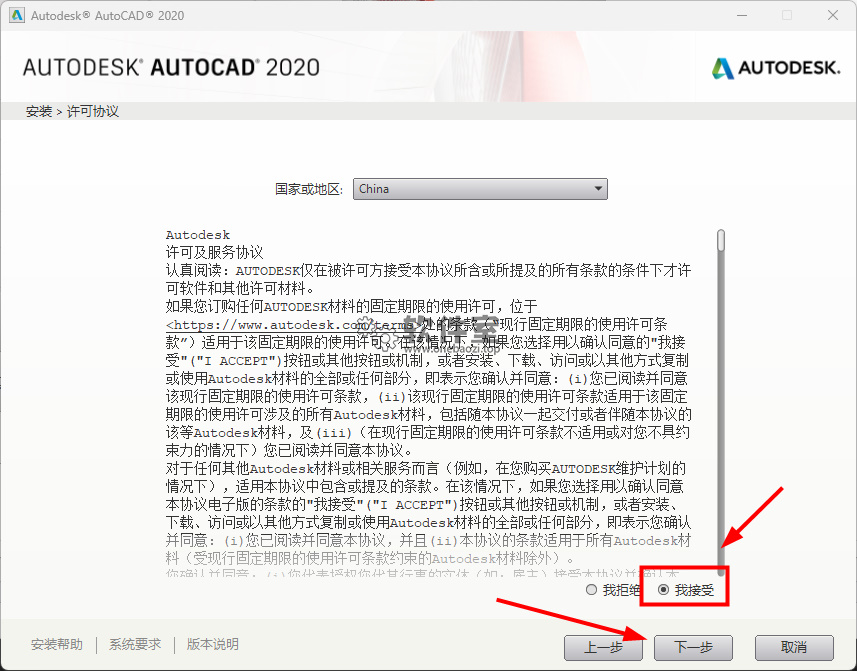Click the AutoCAD icon in the title bar
The height and width of the screenshot is (671, 857).
17,15
